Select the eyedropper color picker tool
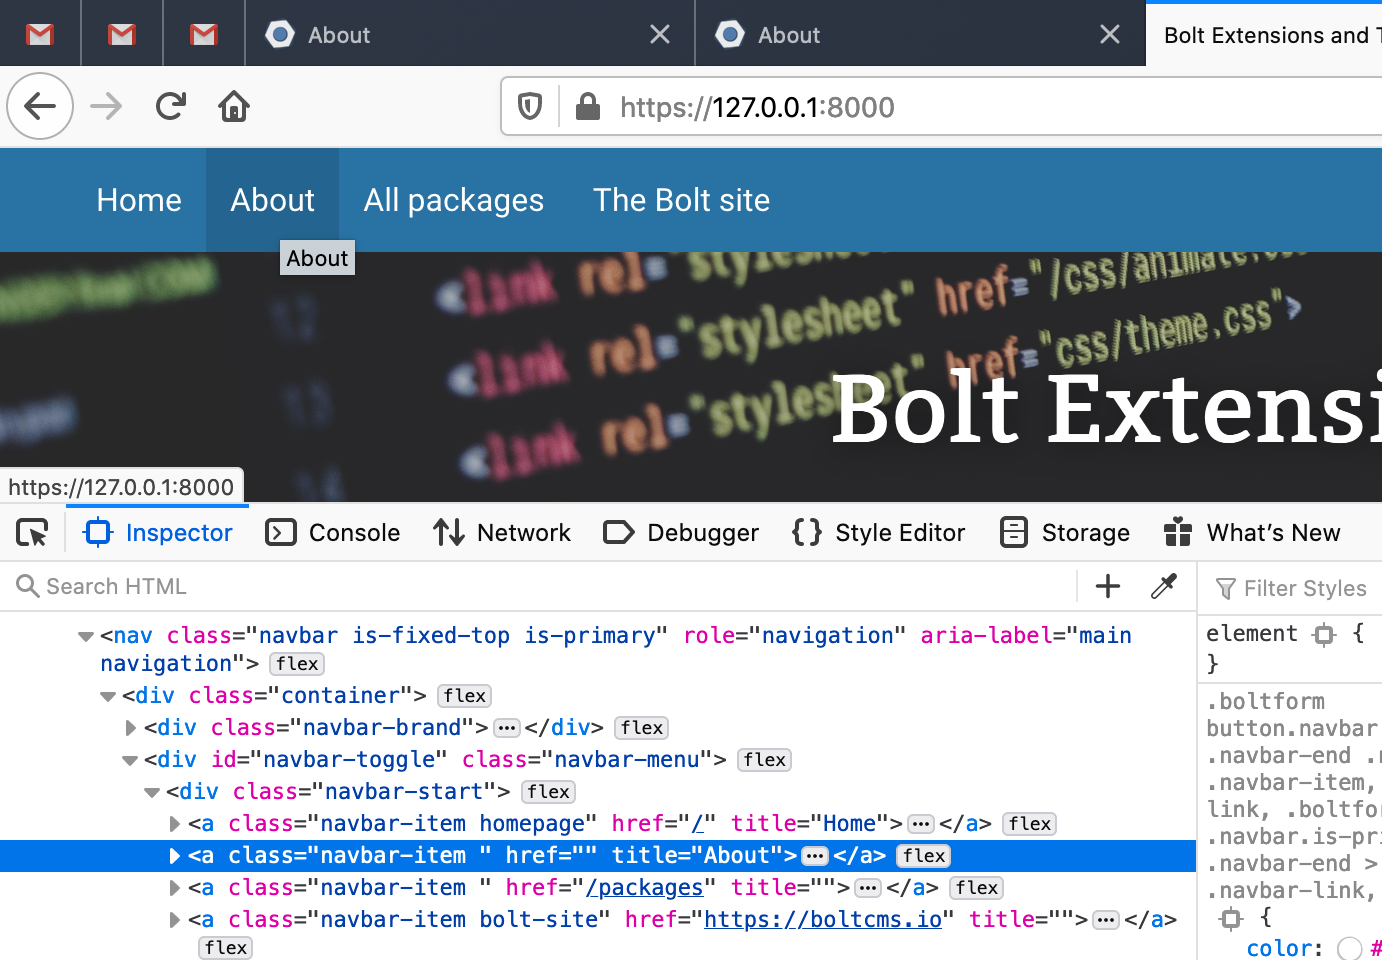The width and height of the screenshot is (1382, 960). (x=1164, y=586)
